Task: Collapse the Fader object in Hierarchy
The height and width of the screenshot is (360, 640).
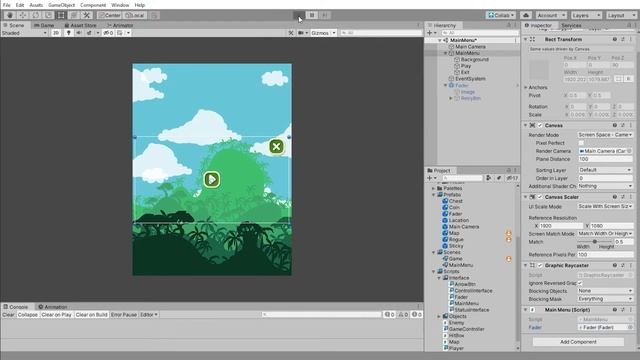Action: click(445, 85)
